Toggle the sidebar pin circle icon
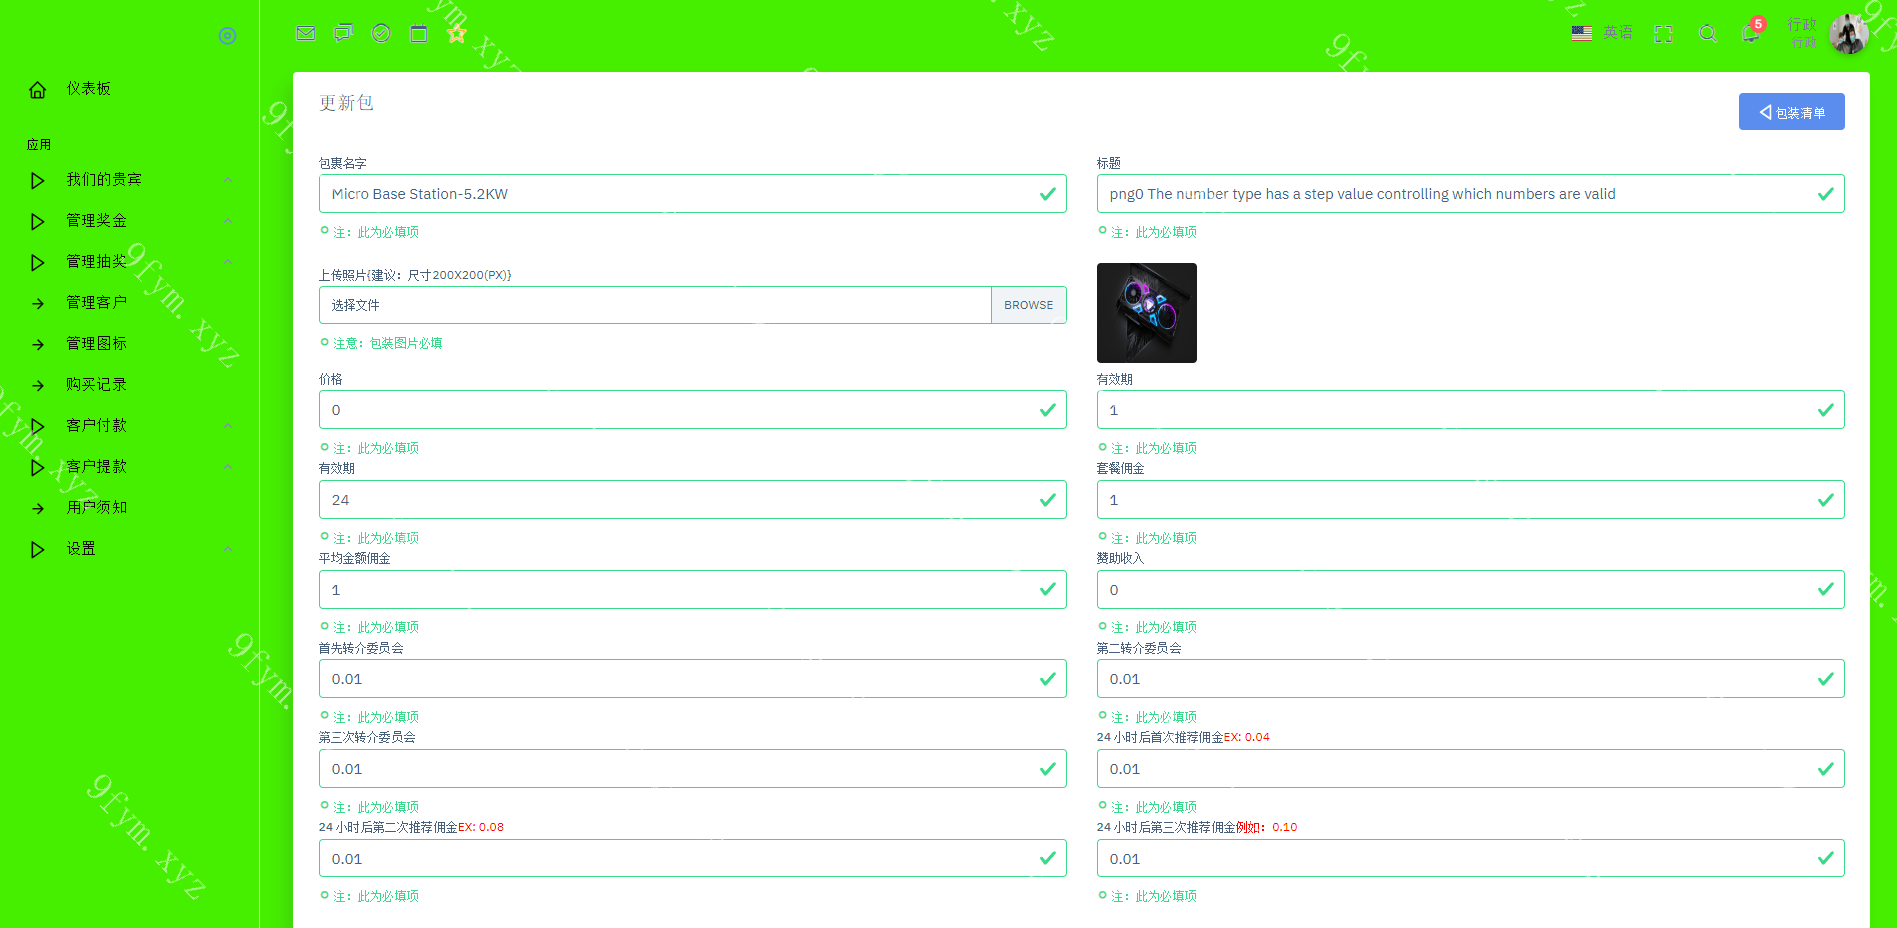This screenshot has height=928, width=1897. [228, 37]
